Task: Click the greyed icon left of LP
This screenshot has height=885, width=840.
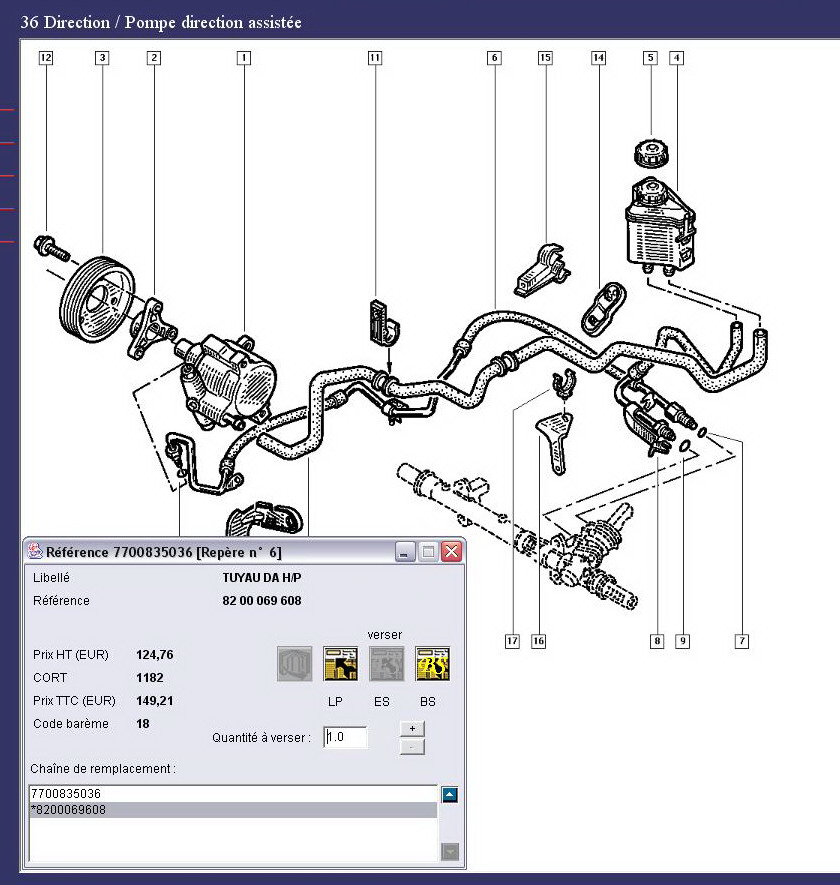Action: (294, 664)
